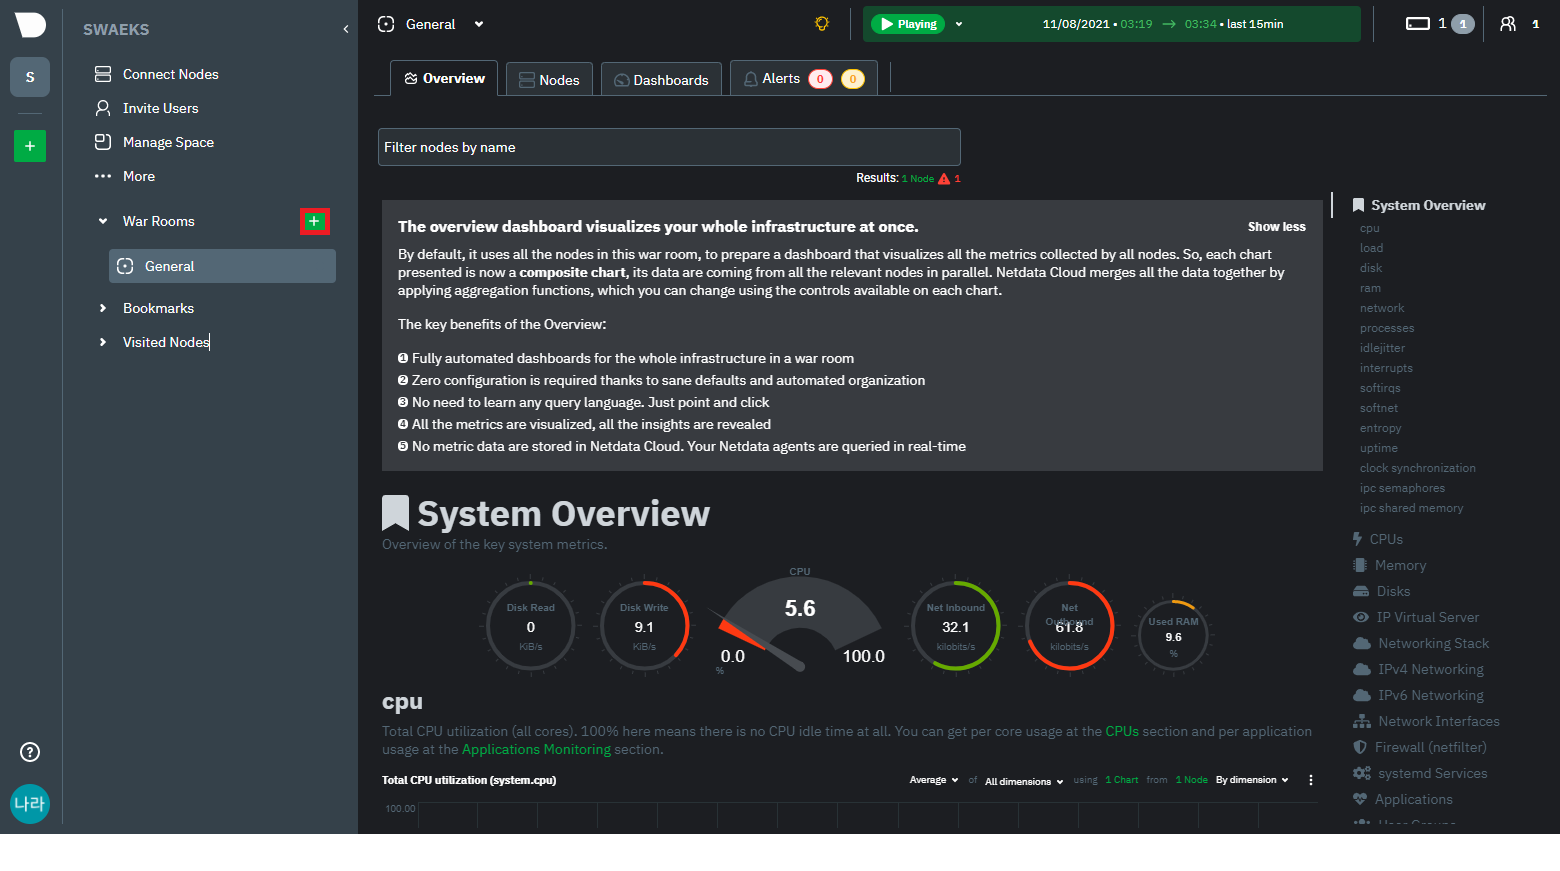
Task: Open the CPU chart three-dot menu
Action: [1310, 780]
